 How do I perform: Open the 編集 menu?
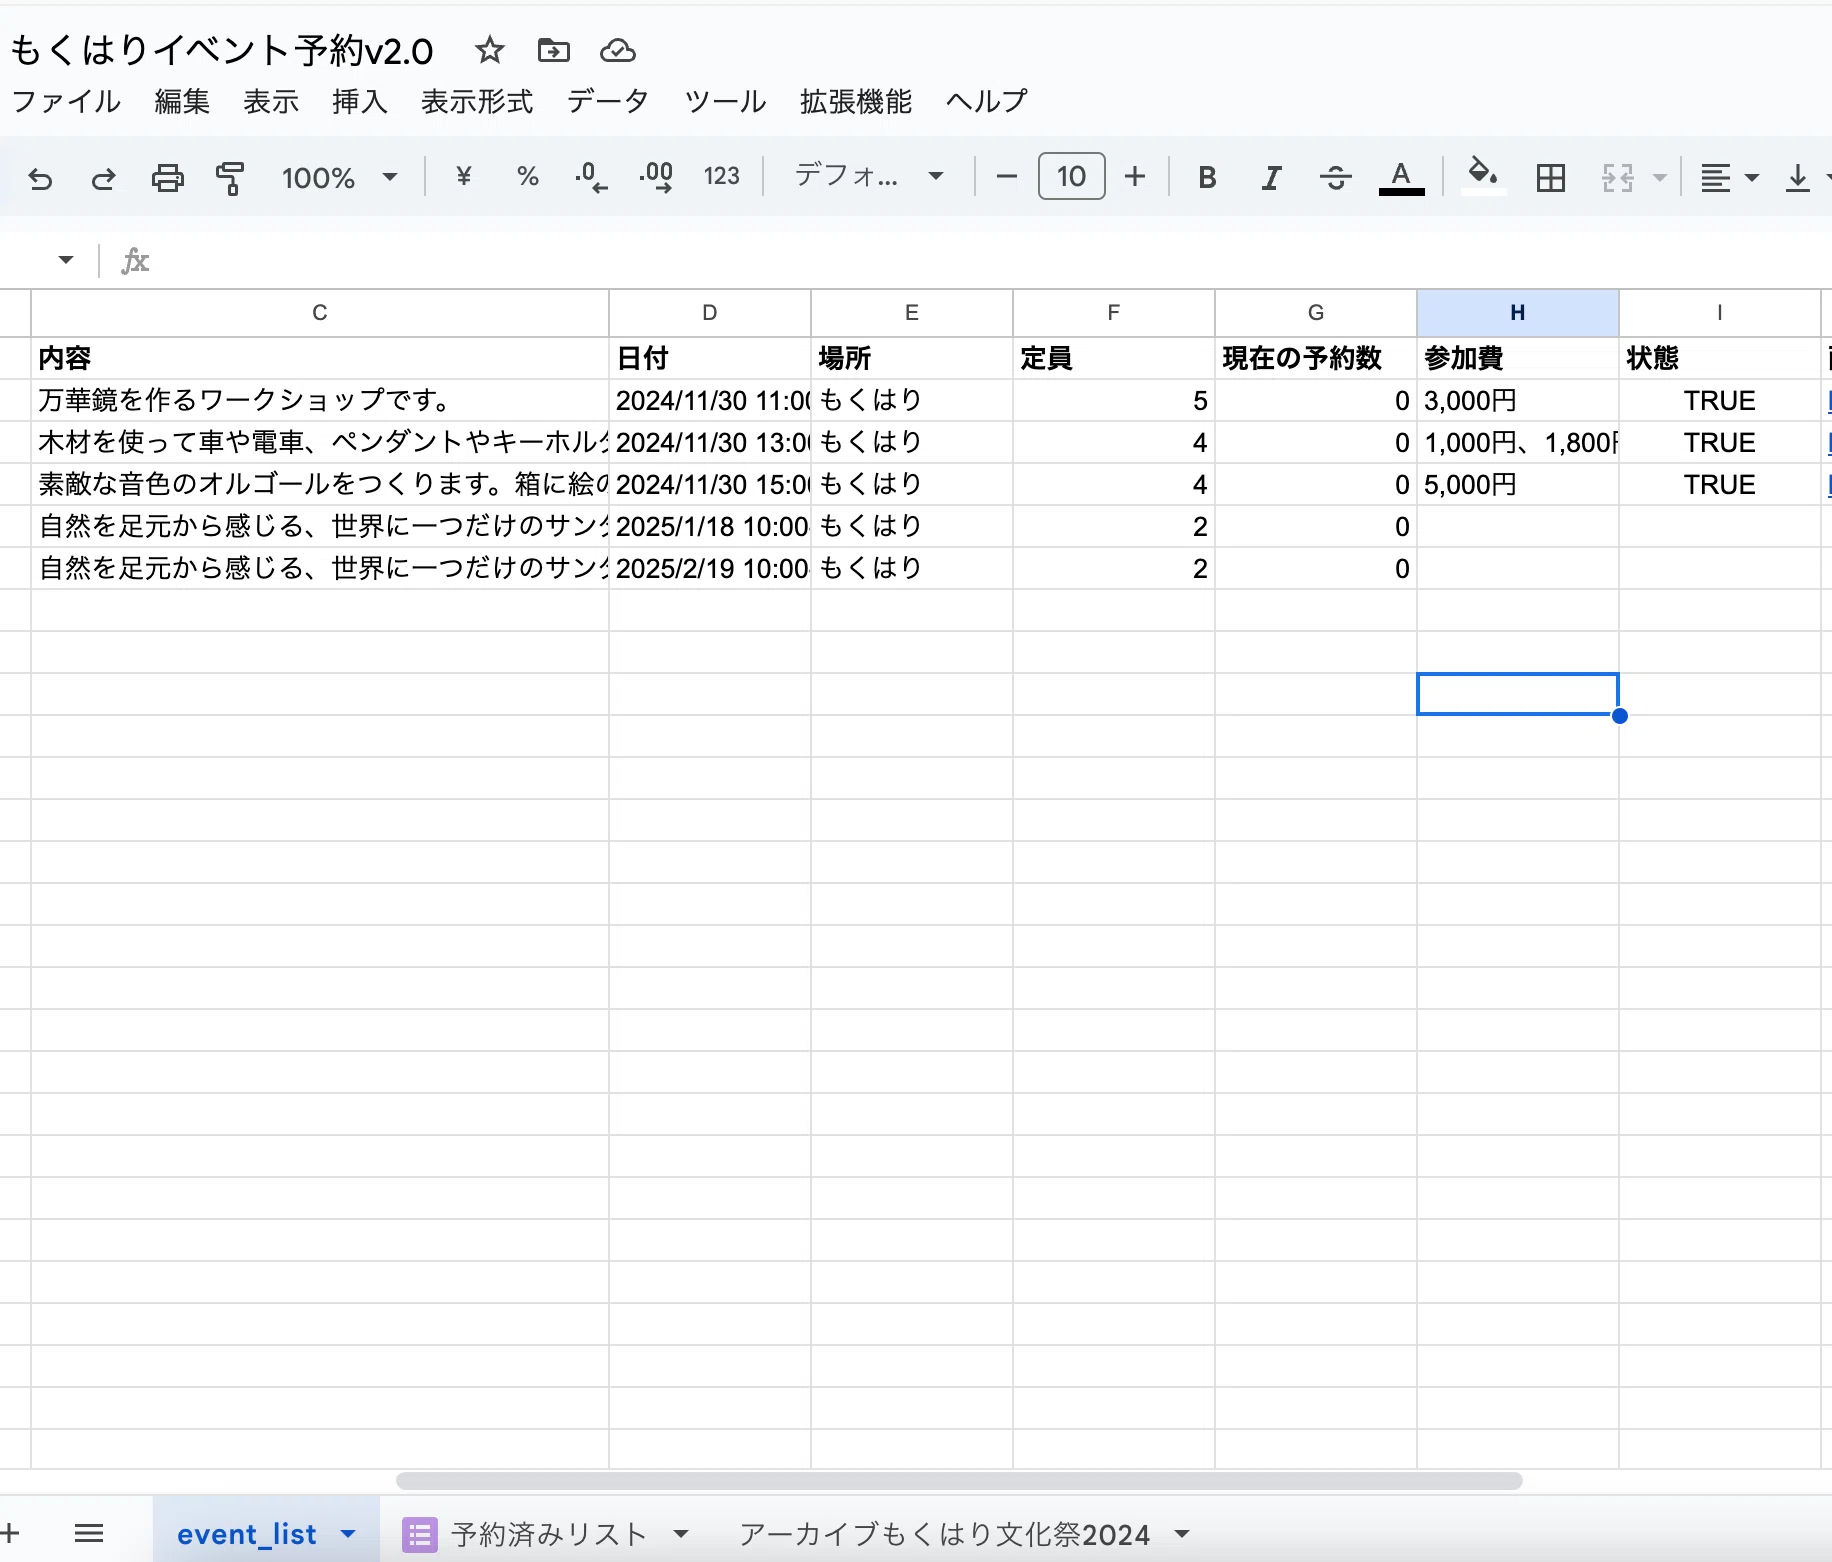182,101
